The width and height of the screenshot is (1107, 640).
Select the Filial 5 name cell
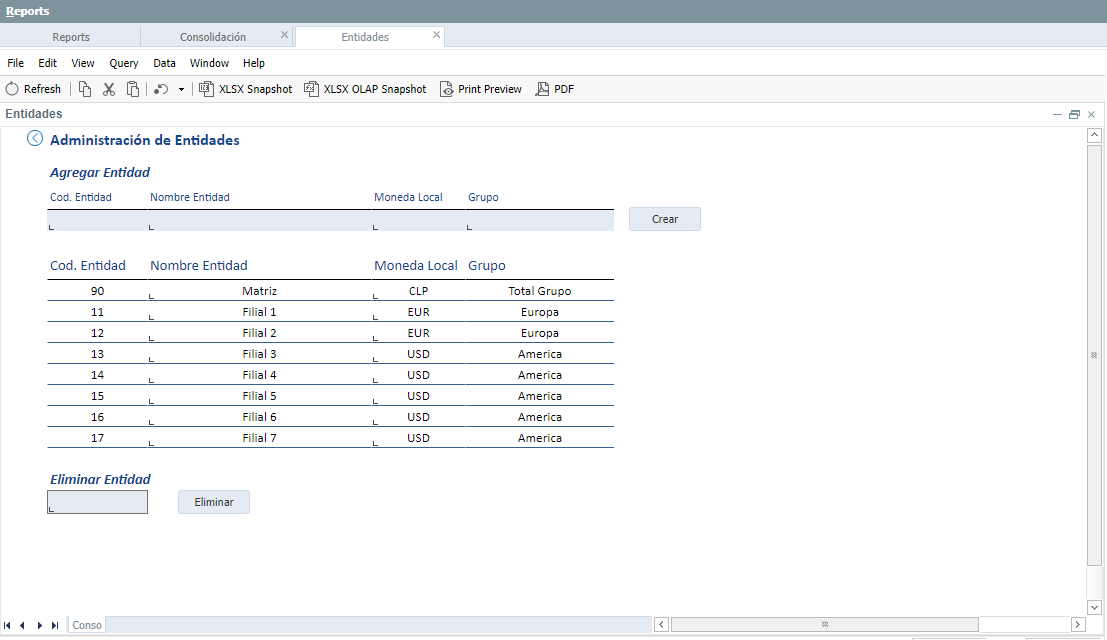tap(259, 396)
